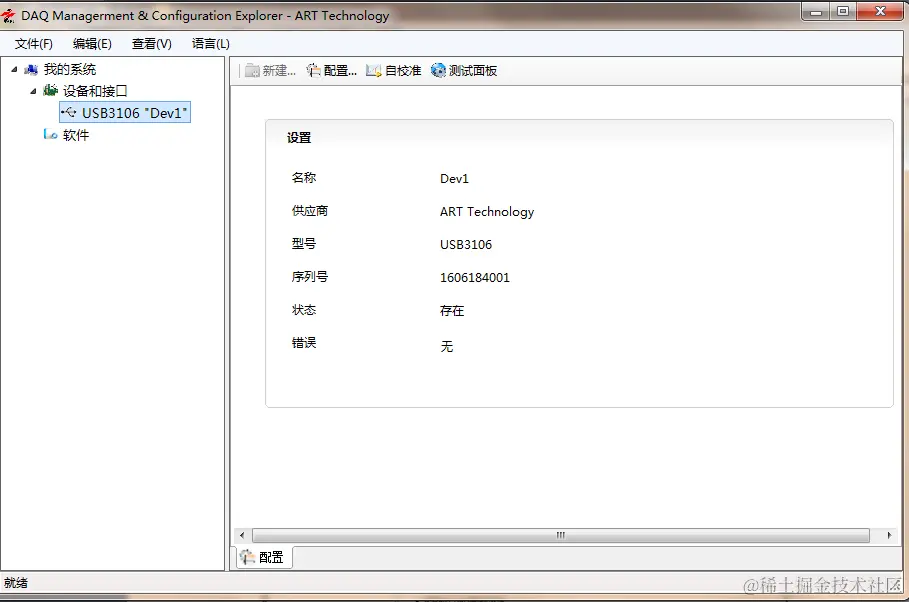Click the ART Technology vendor value
This screenshot has height=602, width=909.
click(x=487, y=212)
